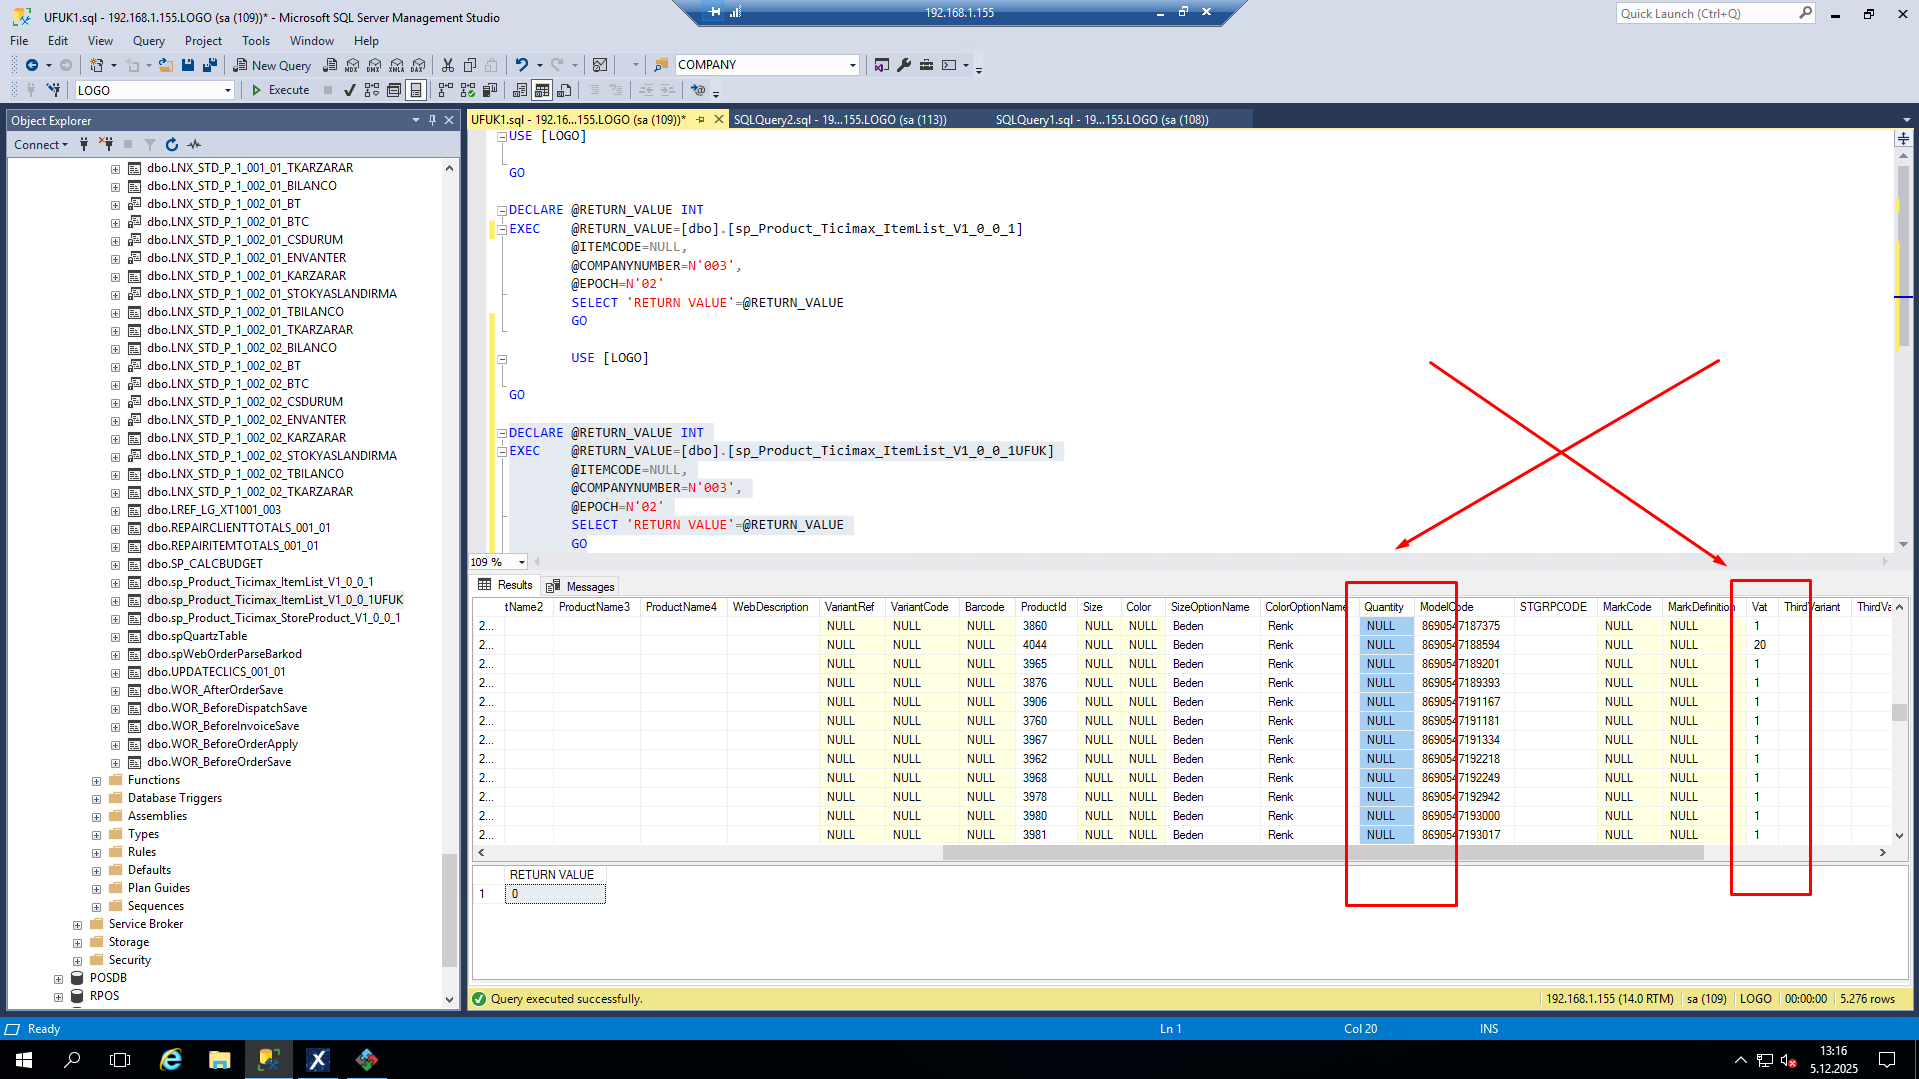Toggle Results to Grid output mode
Image resolution: width=1919 pixels, height=1079 pixels.
pyautogui.click(x=542, y=90)
